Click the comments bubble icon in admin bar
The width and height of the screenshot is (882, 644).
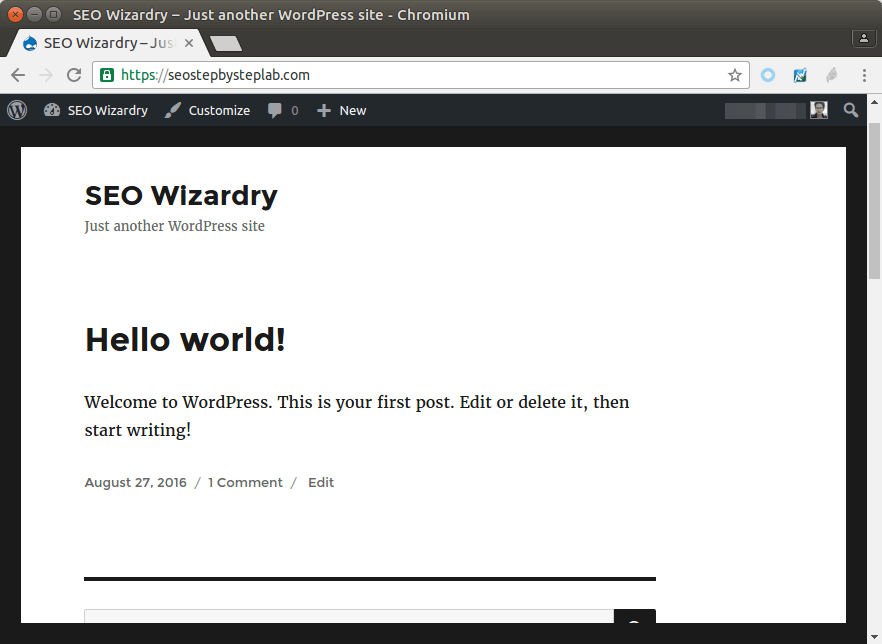(275, 110)
